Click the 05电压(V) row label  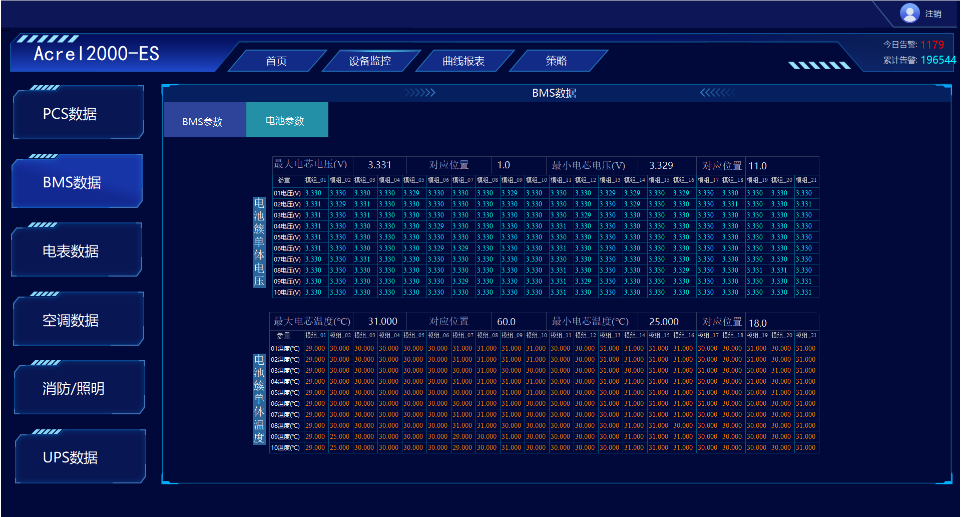tap(287, 237)
